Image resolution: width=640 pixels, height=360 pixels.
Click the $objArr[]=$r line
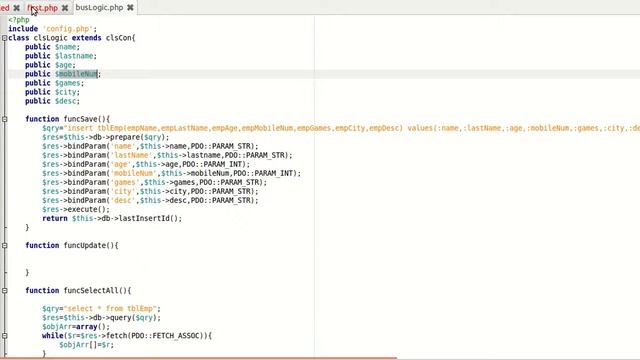[x=87, y=344]
